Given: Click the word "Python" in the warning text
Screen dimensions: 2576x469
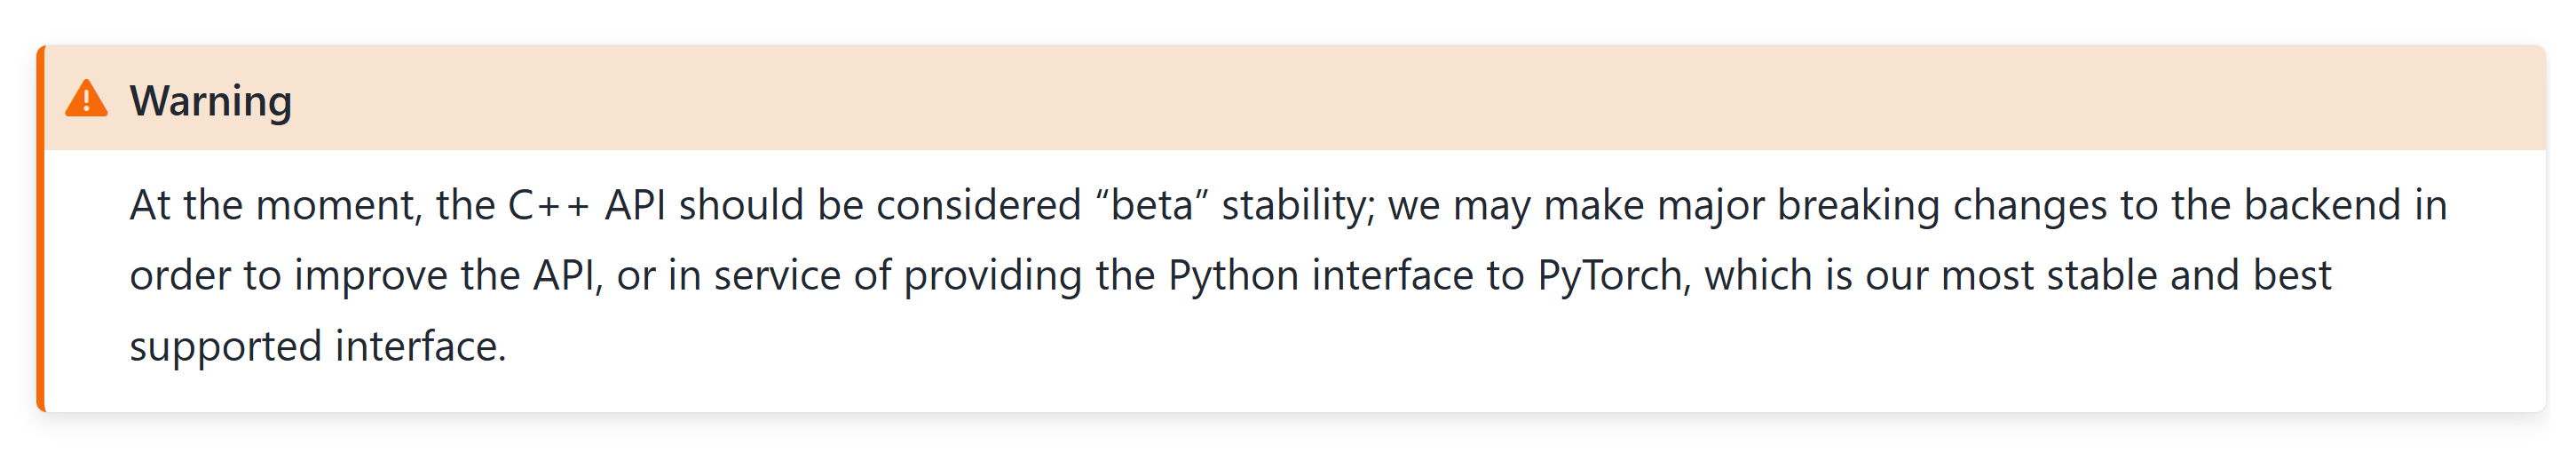Looking at the screenshot, I should (1233, 276).
